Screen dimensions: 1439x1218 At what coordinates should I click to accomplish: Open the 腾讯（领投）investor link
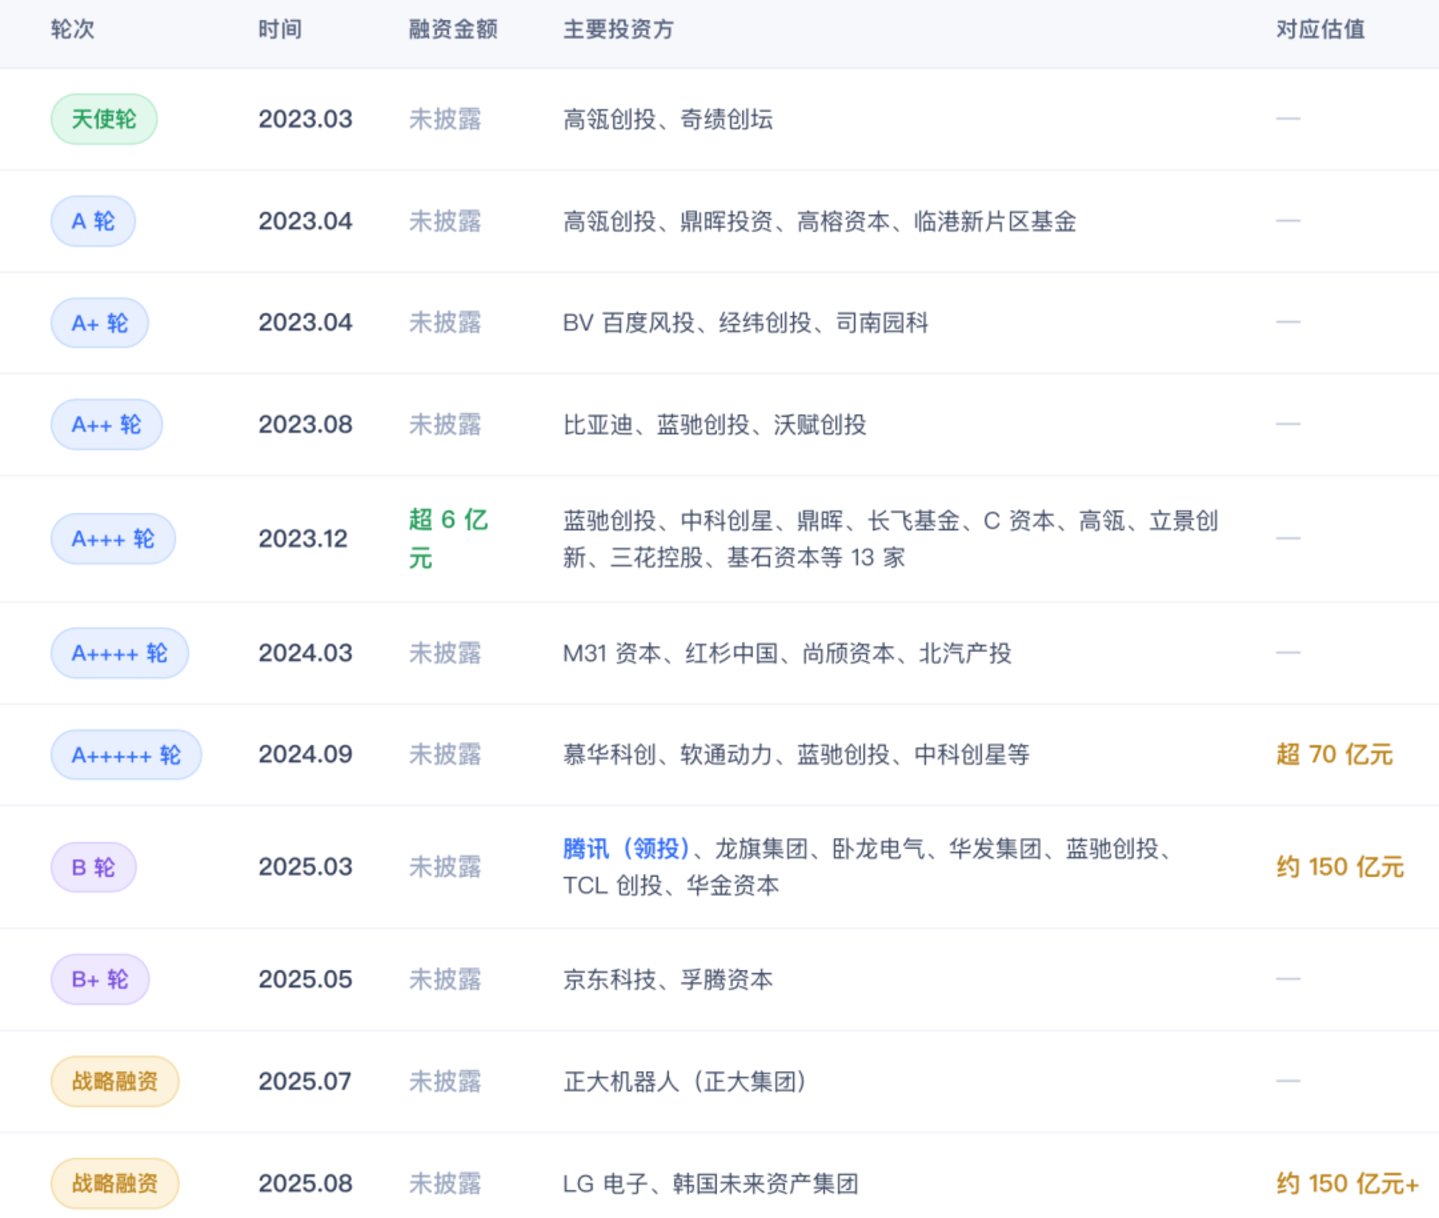(627, 849)
